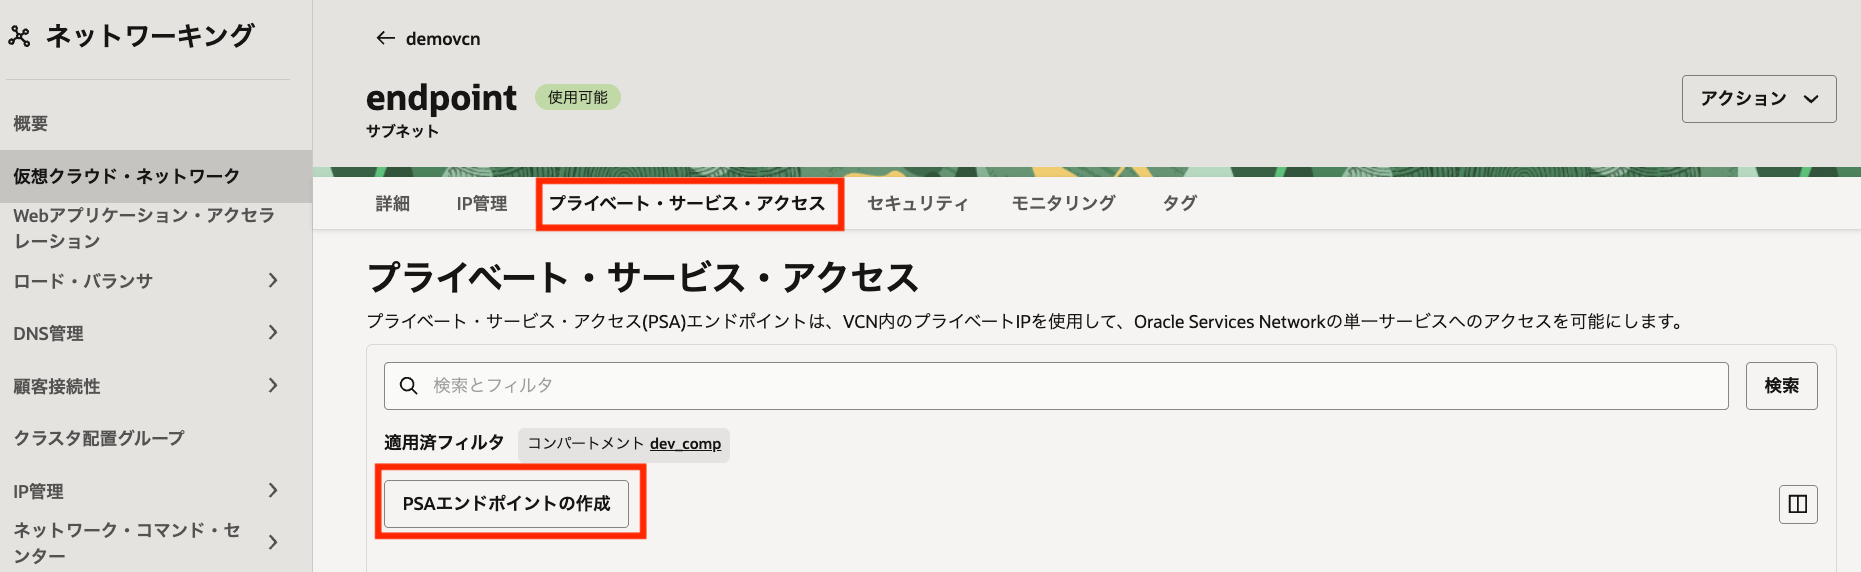Click the back arrow to demovcn
This screenshot has height=572, width=1861.
point(385,38)
